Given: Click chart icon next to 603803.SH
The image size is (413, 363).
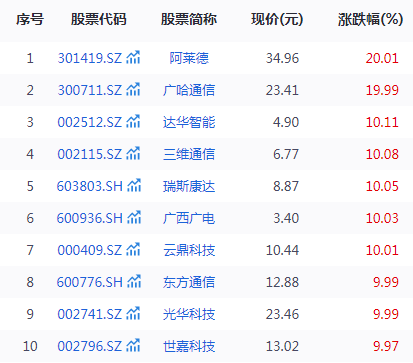Looking at the screenshot, I should (134, 185).
